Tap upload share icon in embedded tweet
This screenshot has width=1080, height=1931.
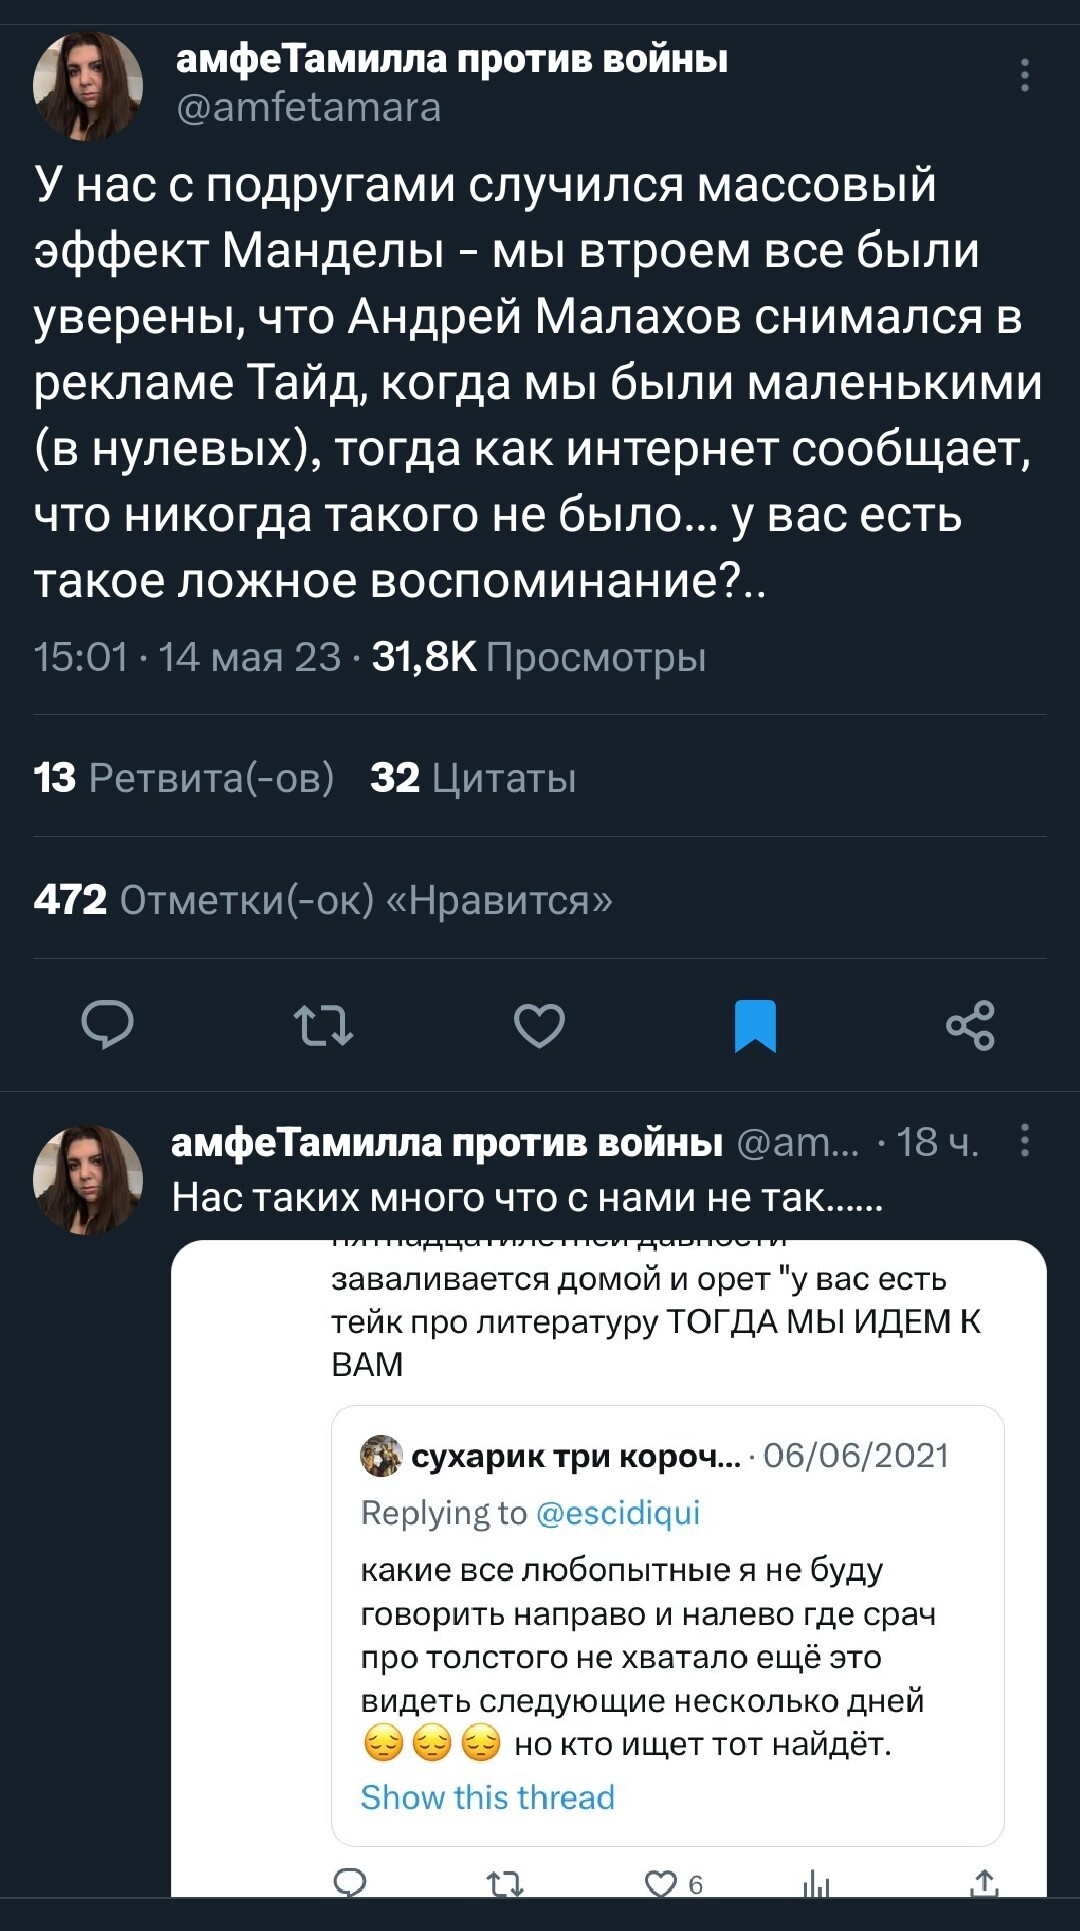pos(985,1883)
